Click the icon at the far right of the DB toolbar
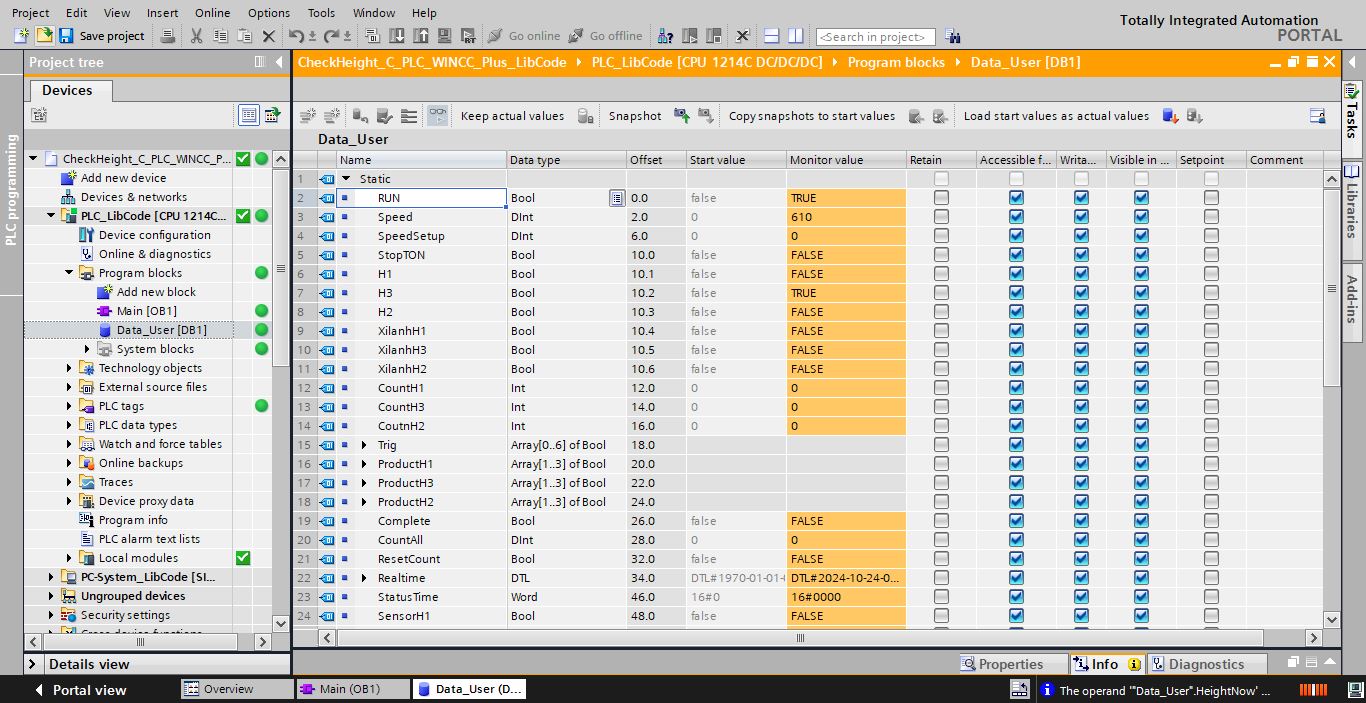1366x703 pixels. tap(1318, 116)
